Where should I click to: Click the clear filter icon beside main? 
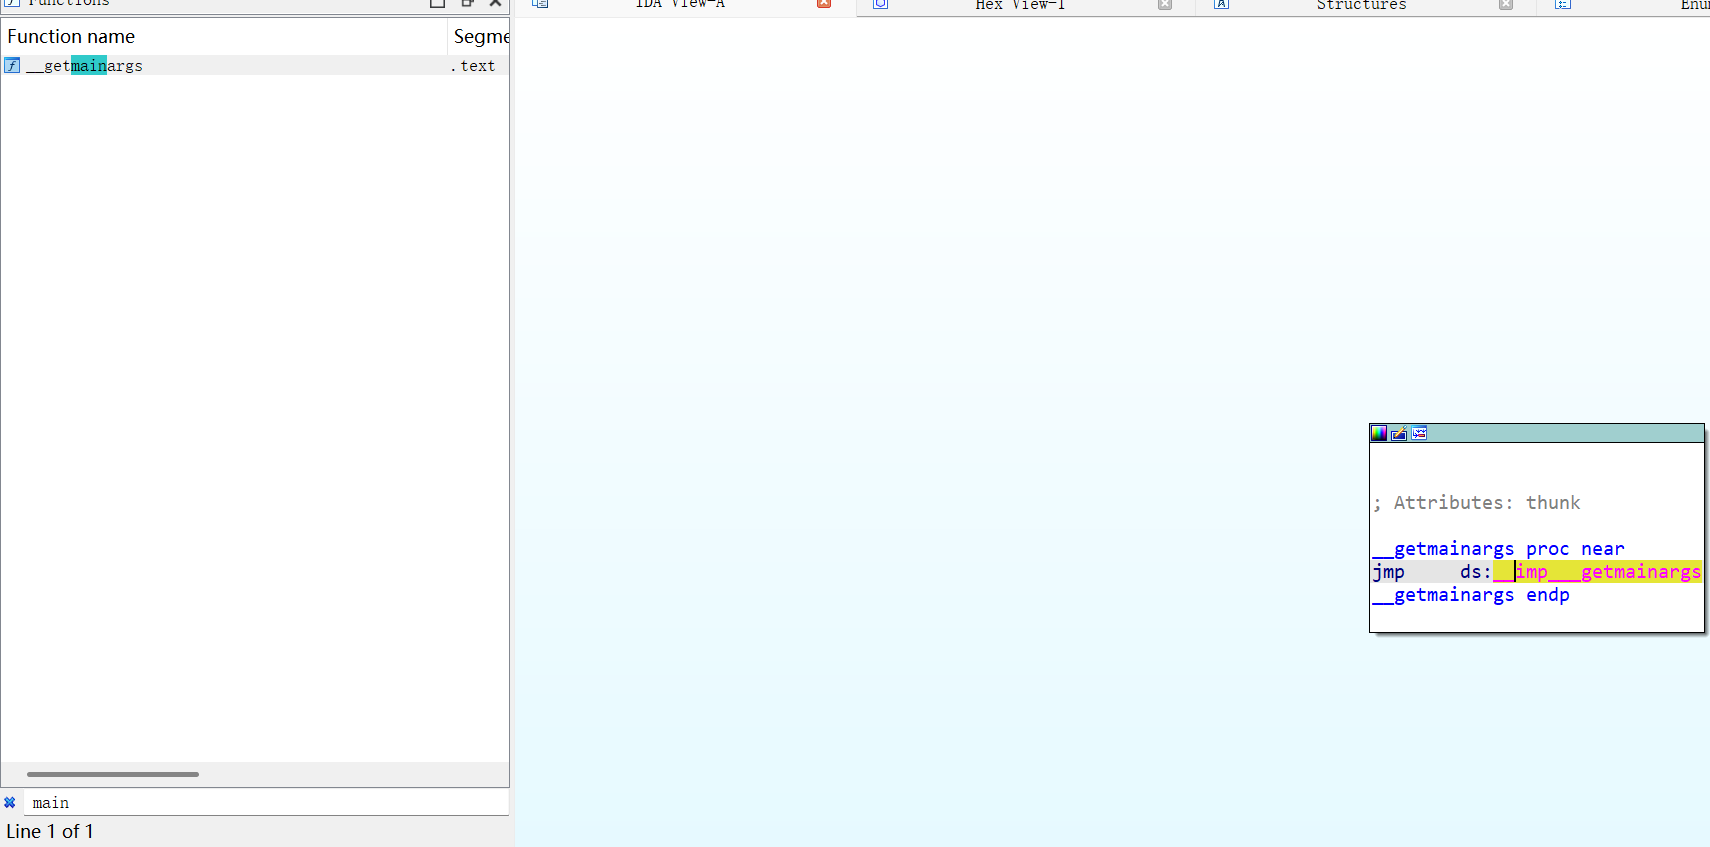(10, 803)
